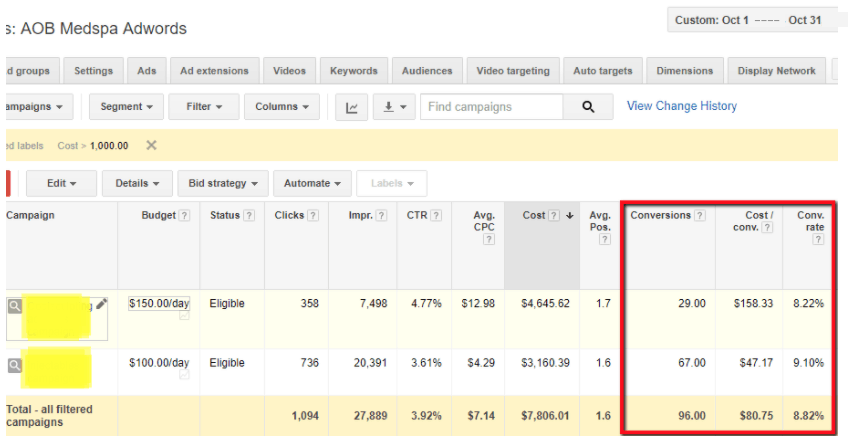Sort by the Campaign column header
The width and height of the screenshot is (848, 448).
pyautogui.click(x=30, y=215)
